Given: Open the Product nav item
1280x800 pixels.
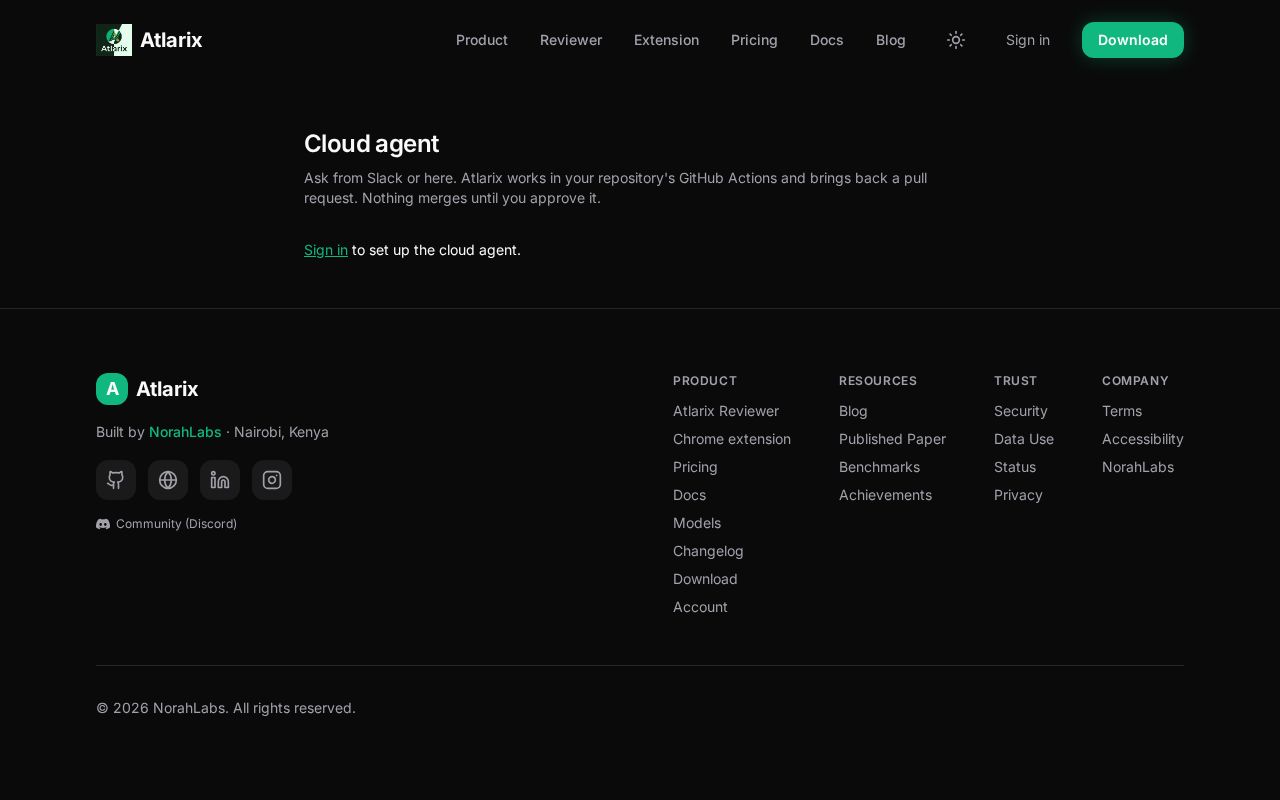Looking at the screenshot, I should click(x=482, y=40).
